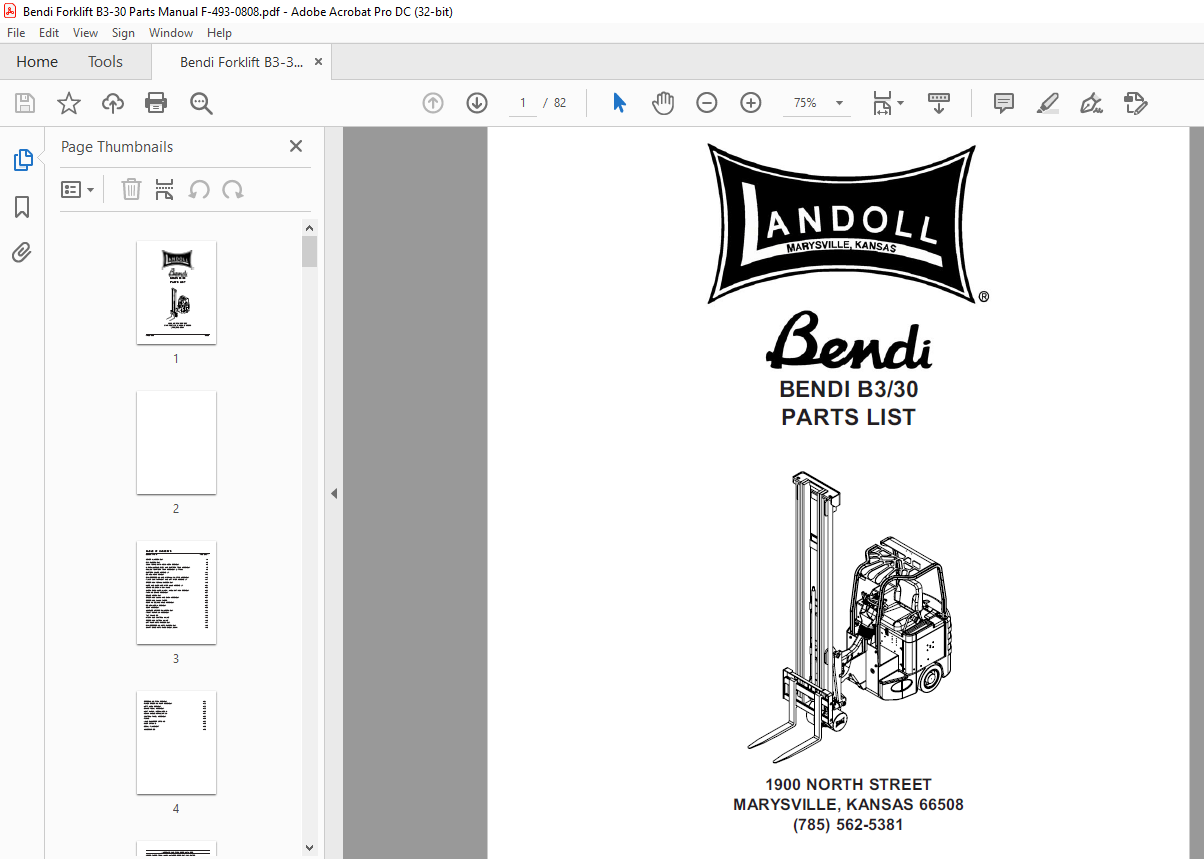Select page 4 thumbnail
This screenshot has width=1204, height=859.
pyautogui.click(x=176, y=742)
